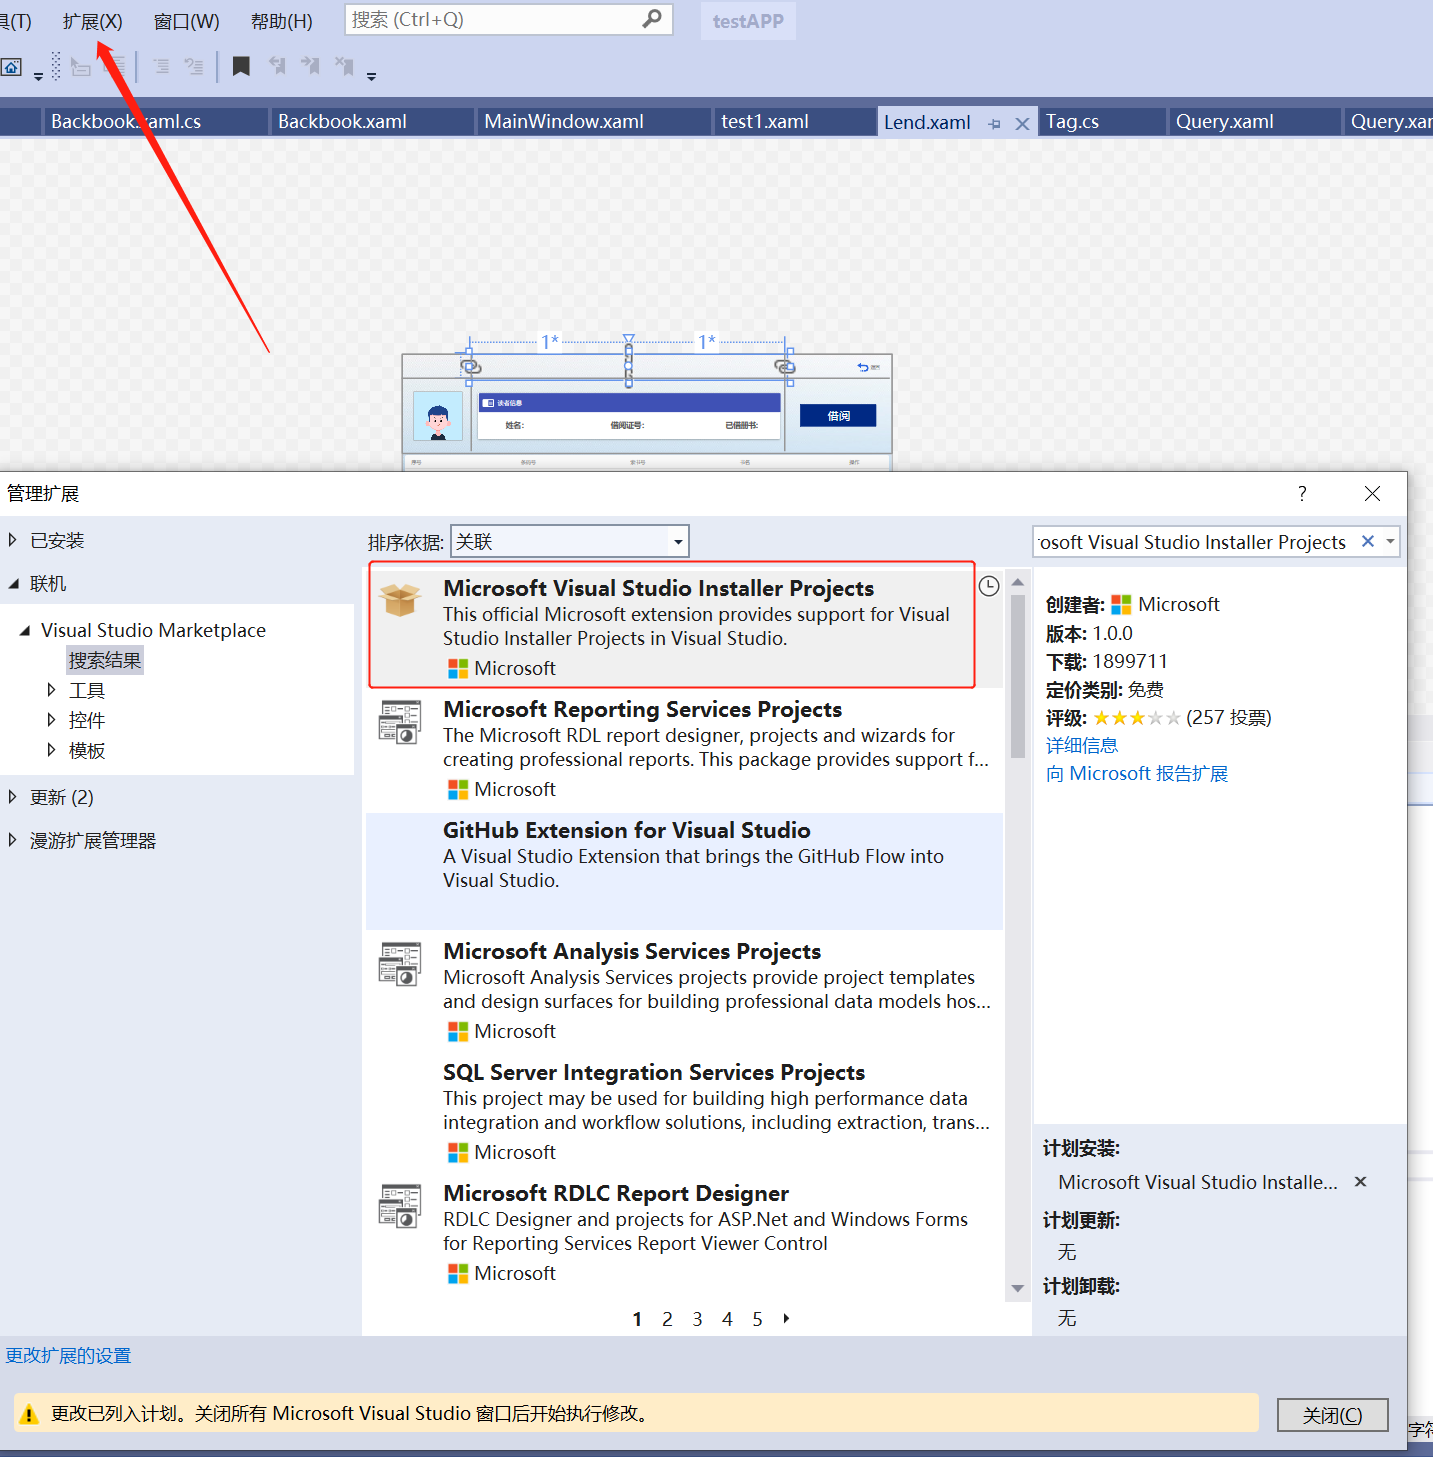Open the help question mark in 管理扩展
The height and width of the screenshot is (1457, 1433).
pyautogui.click(x=1302, y=493)
